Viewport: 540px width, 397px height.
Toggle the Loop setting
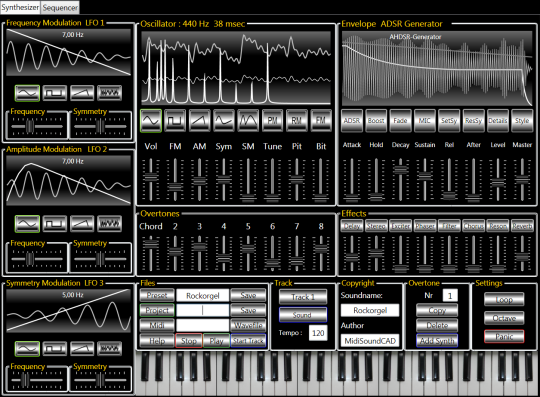504,300
